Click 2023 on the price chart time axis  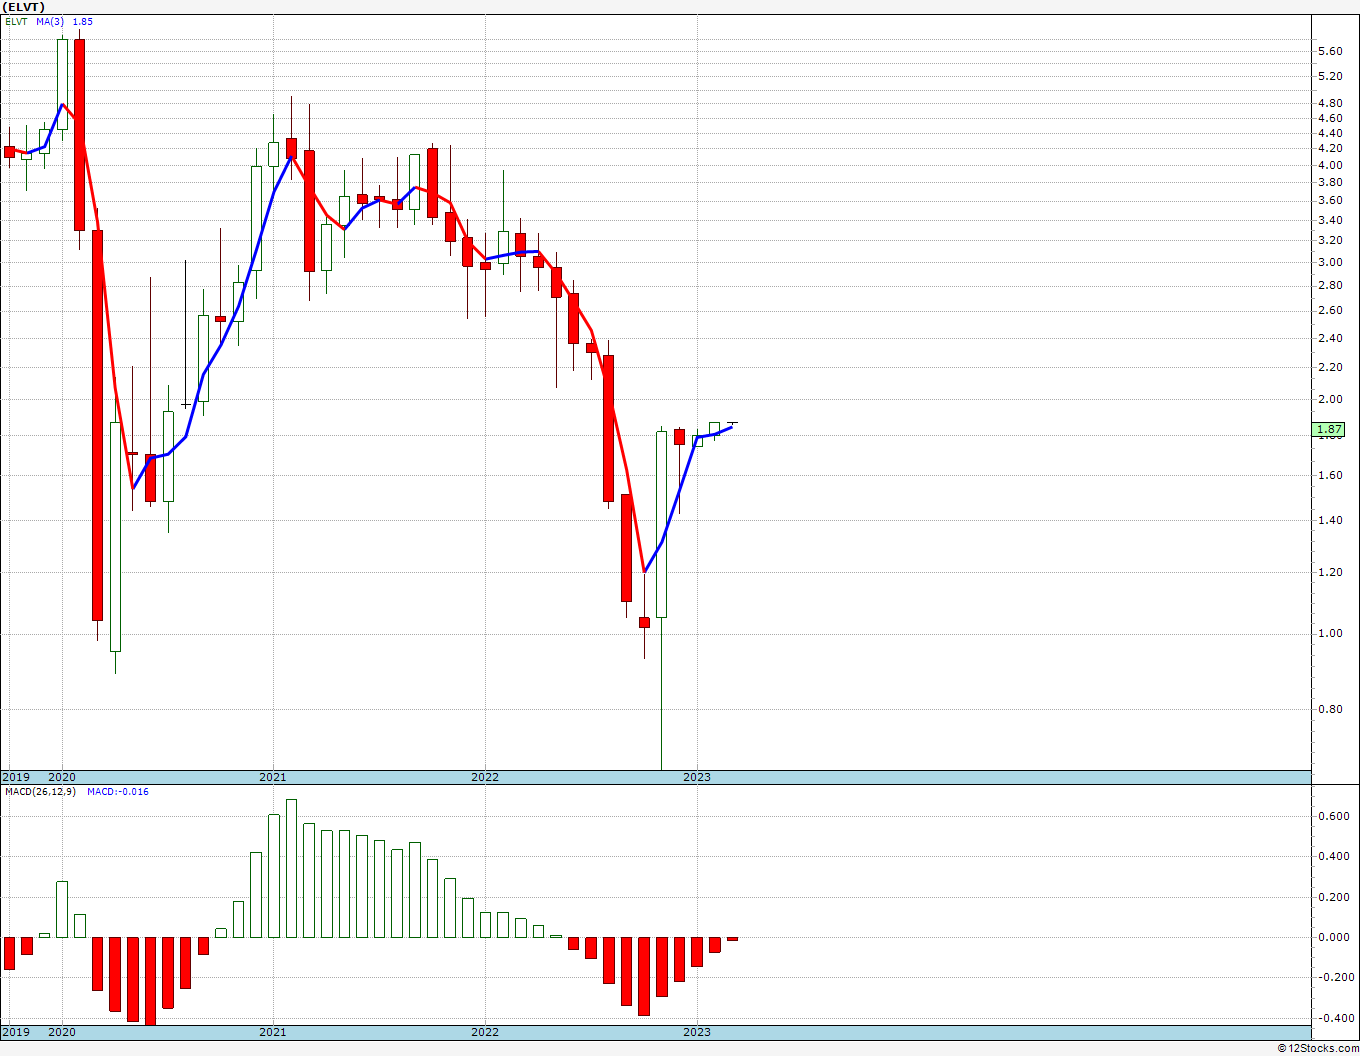pos(697,777)
